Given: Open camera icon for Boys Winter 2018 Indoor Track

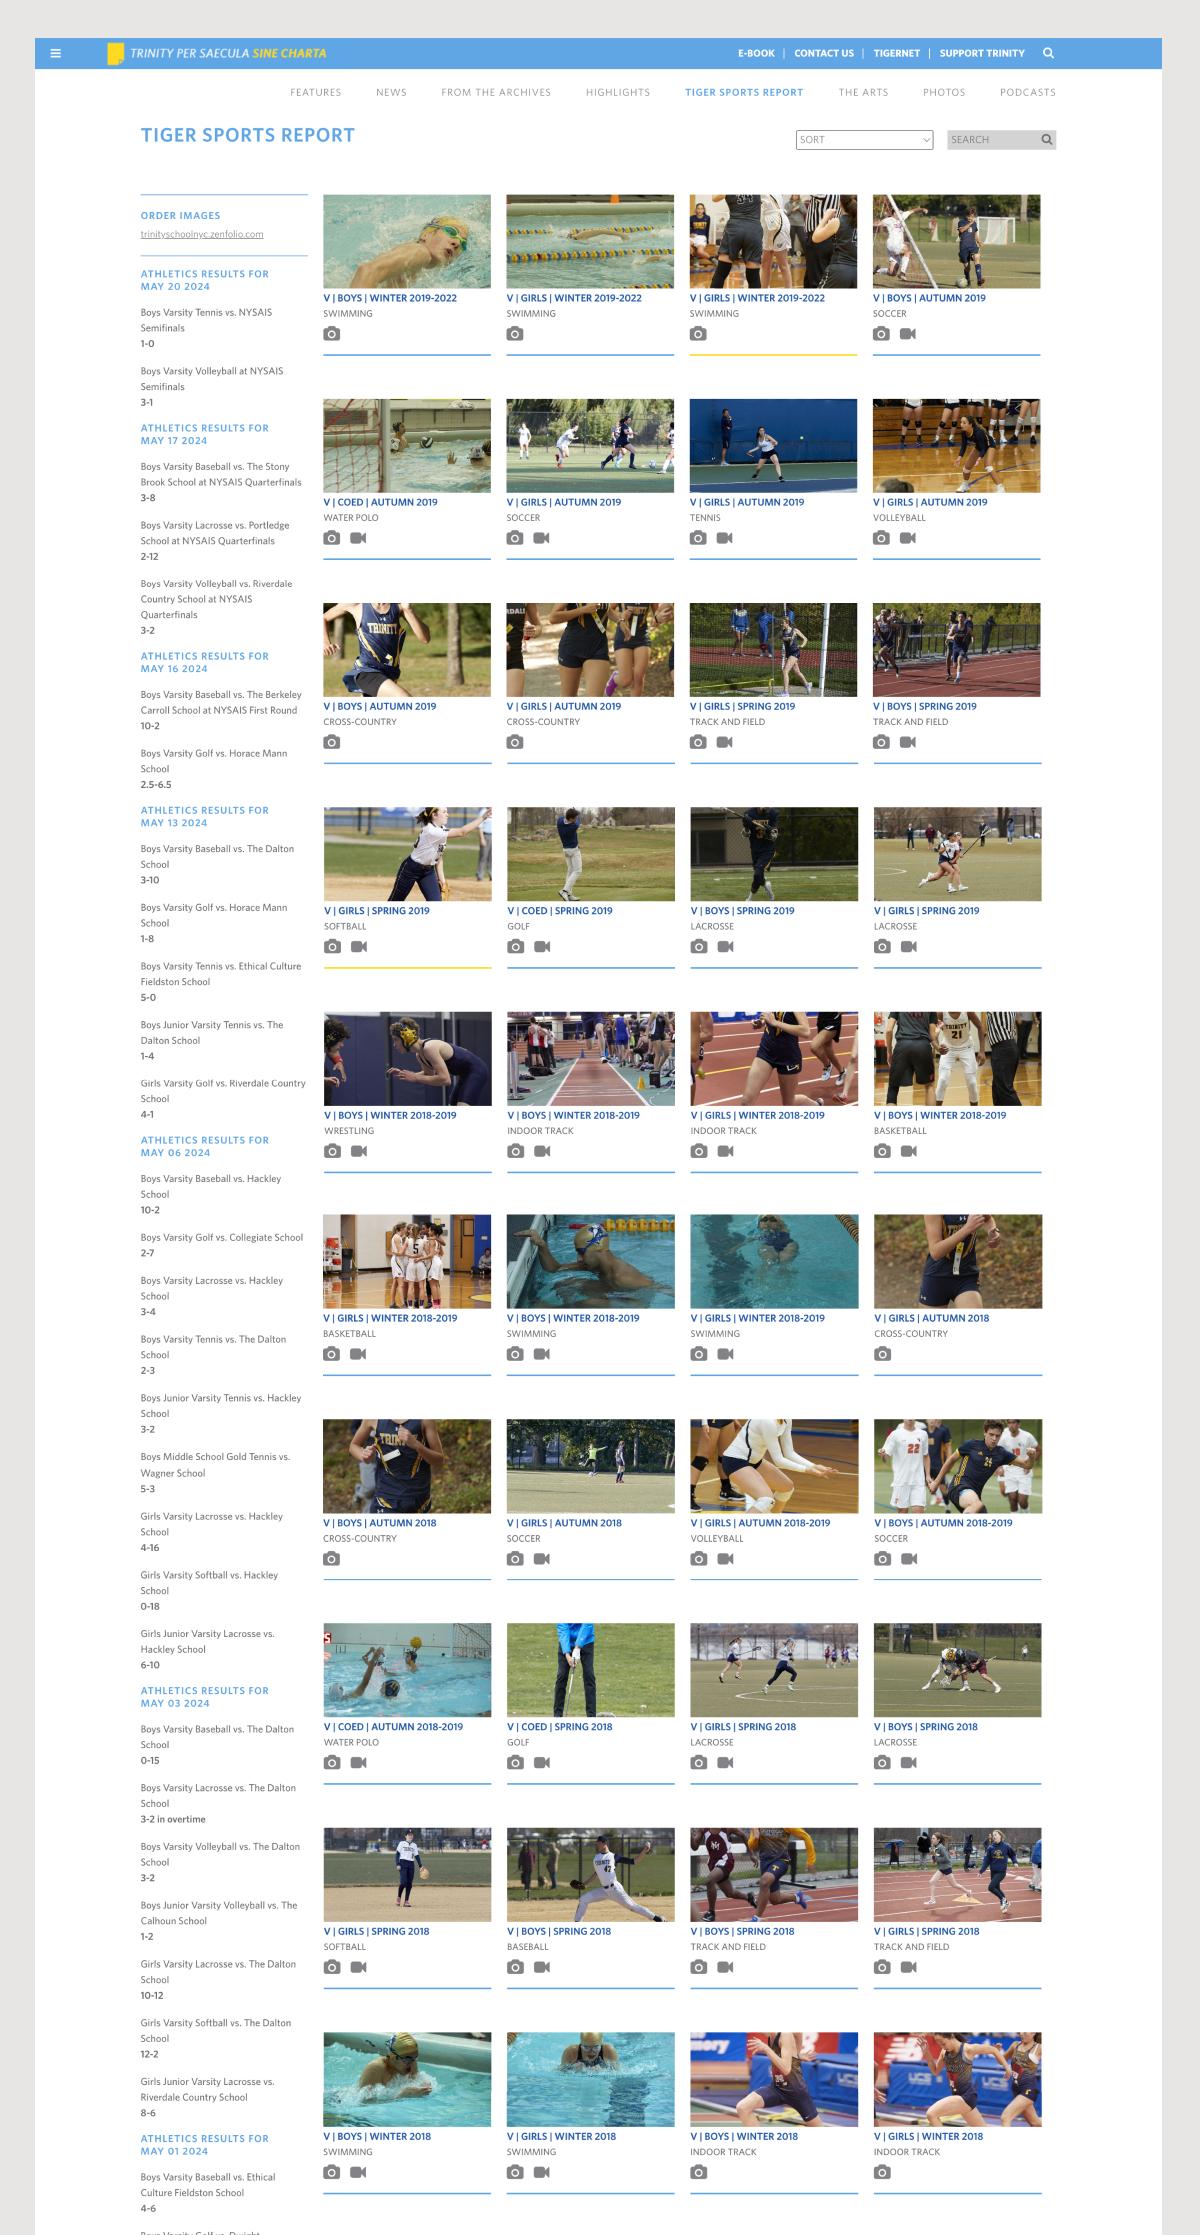Looking at the screenshot, I should tap(699, 2172).
